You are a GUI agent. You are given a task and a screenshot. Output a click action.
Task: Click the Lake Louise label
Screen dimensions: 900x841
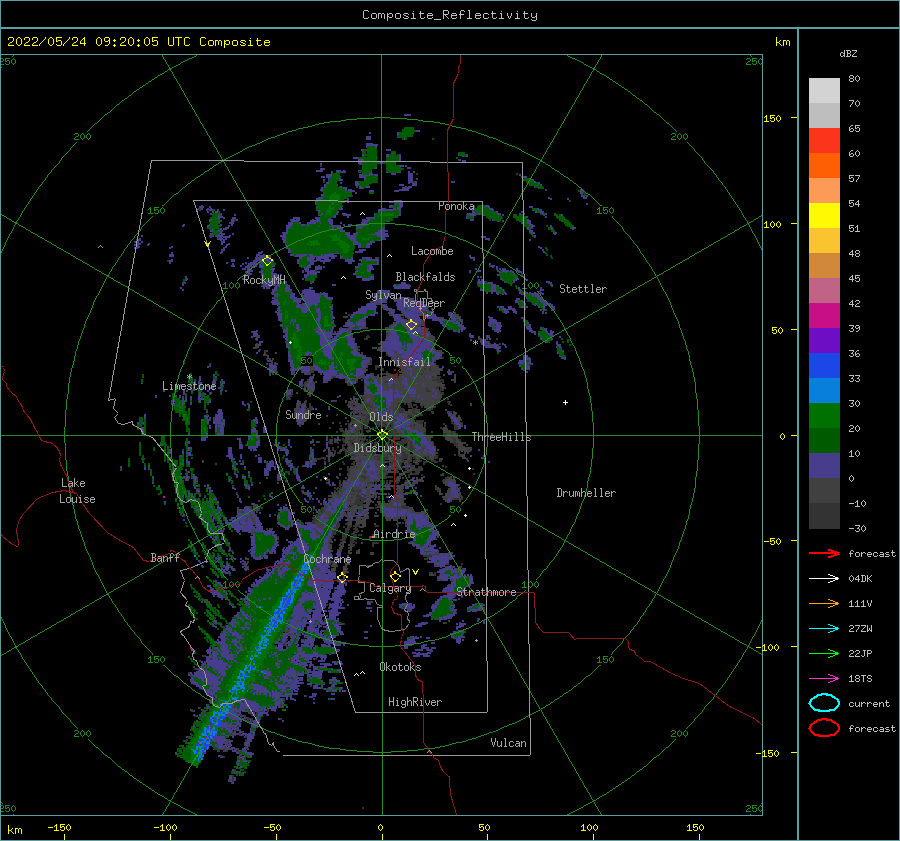[x=77, y=491]
